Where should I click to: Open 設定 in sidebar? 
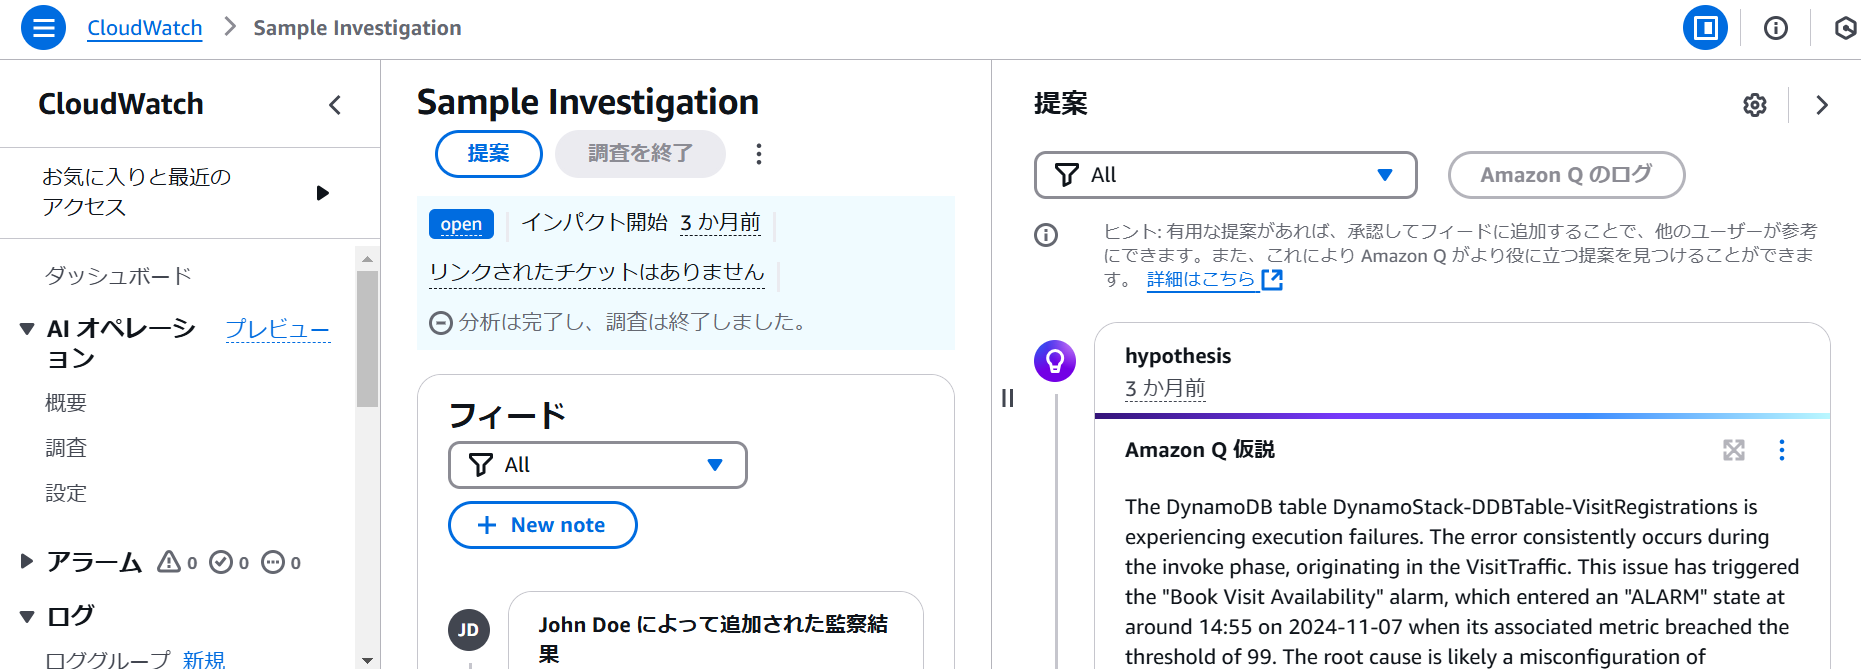pyautogui.click(x=66, y=493)
